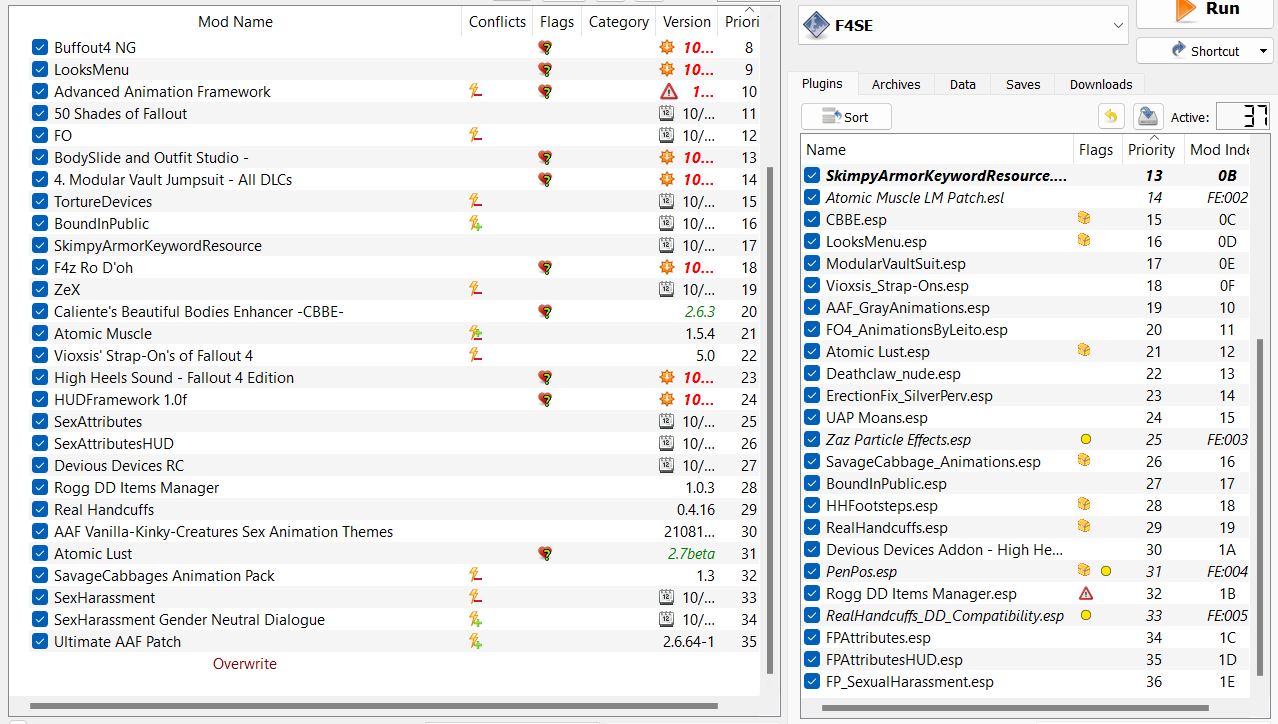Toggle the TortureDevices mod checkbox

click(40, 201)
